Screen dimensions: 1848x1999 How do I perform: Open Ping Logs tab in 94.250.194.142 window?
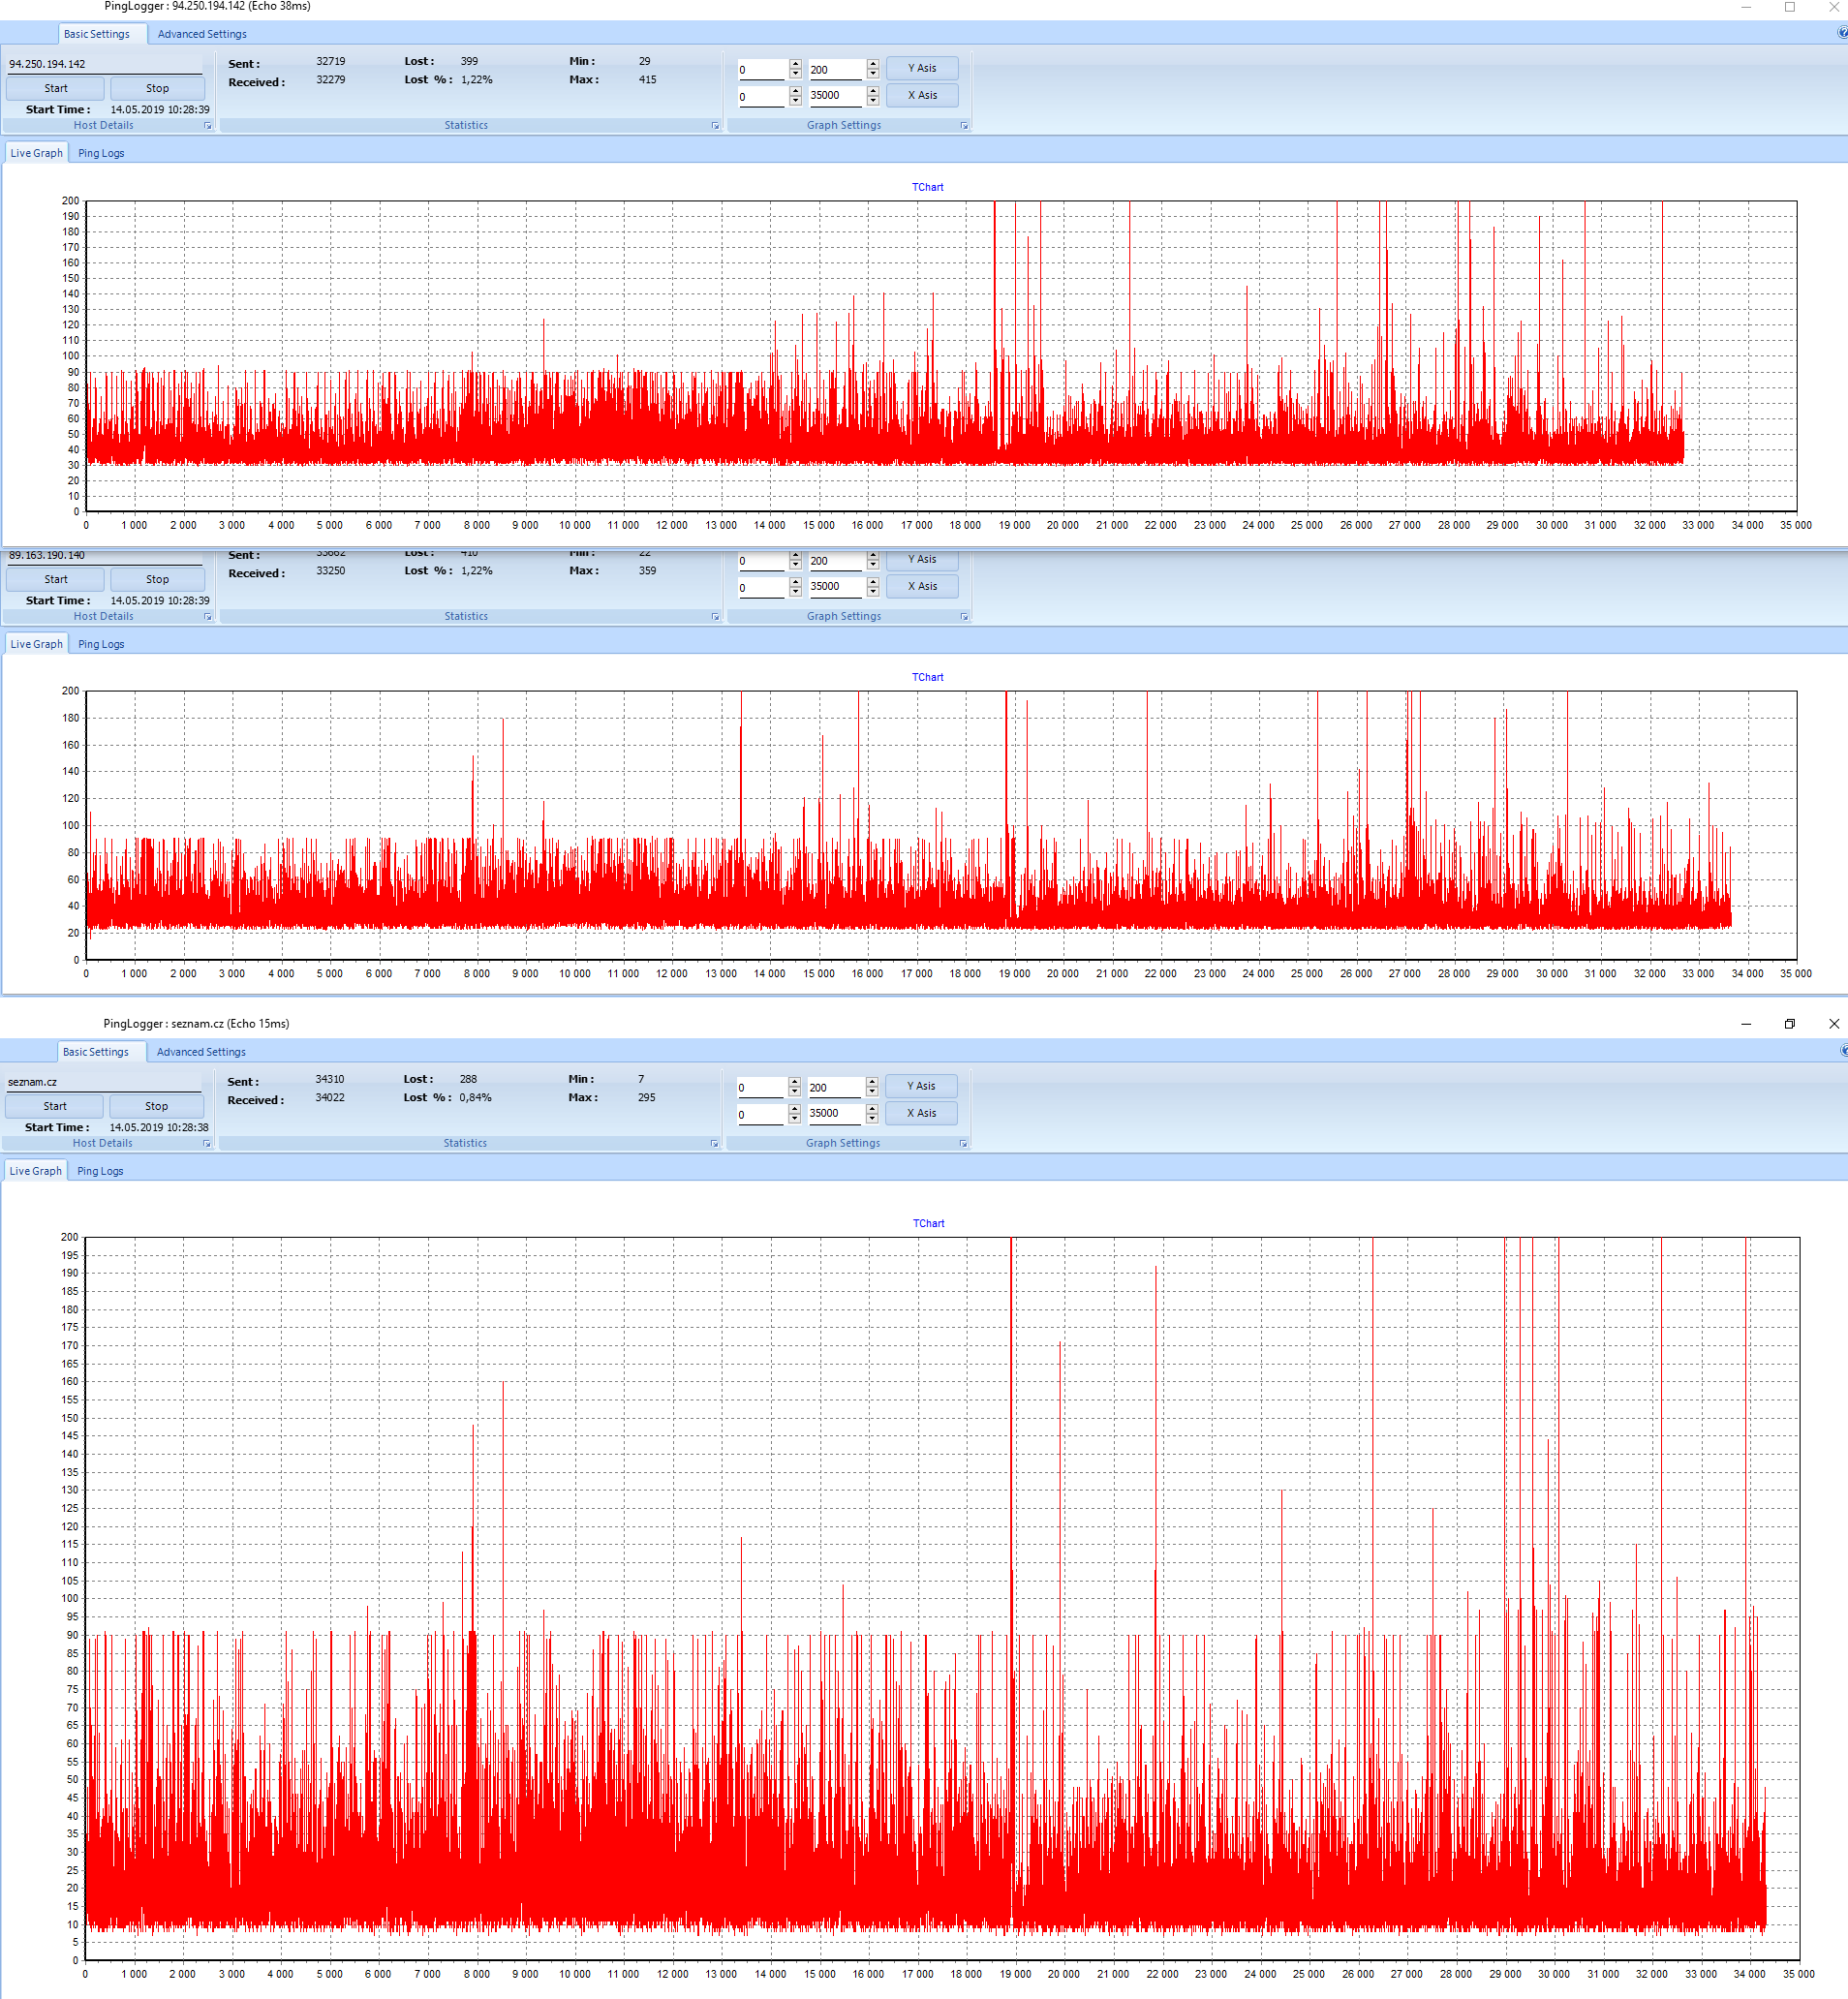[101, 153]
